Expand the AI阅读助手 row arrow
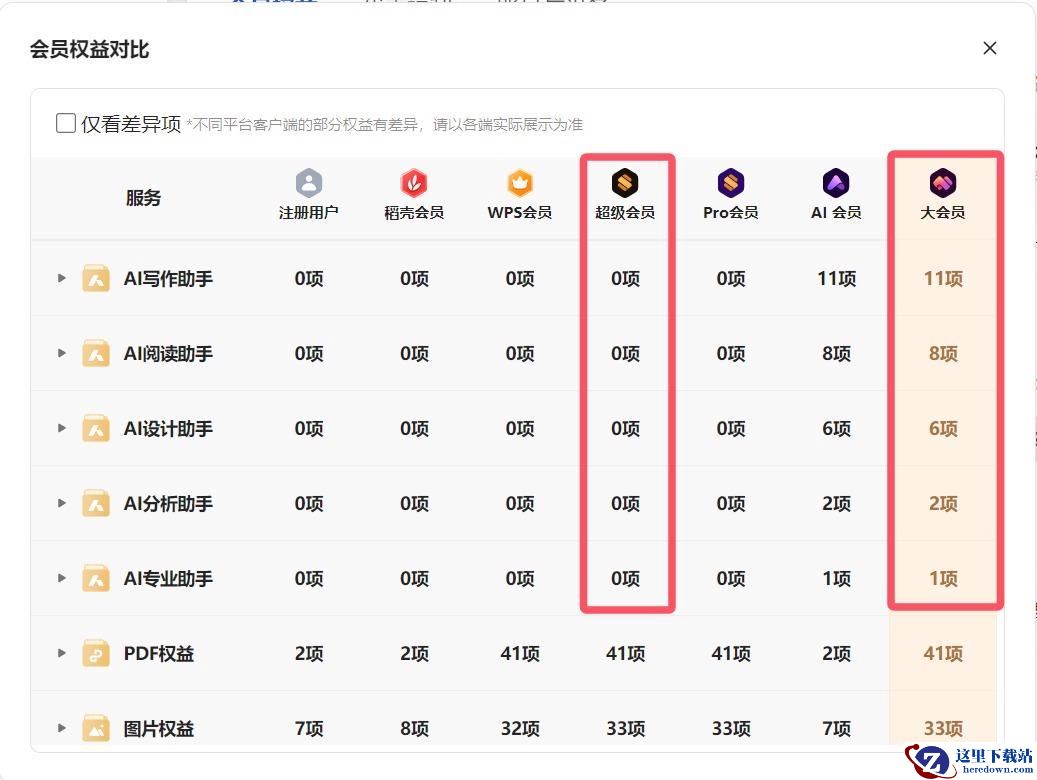 tap(62, 353)
